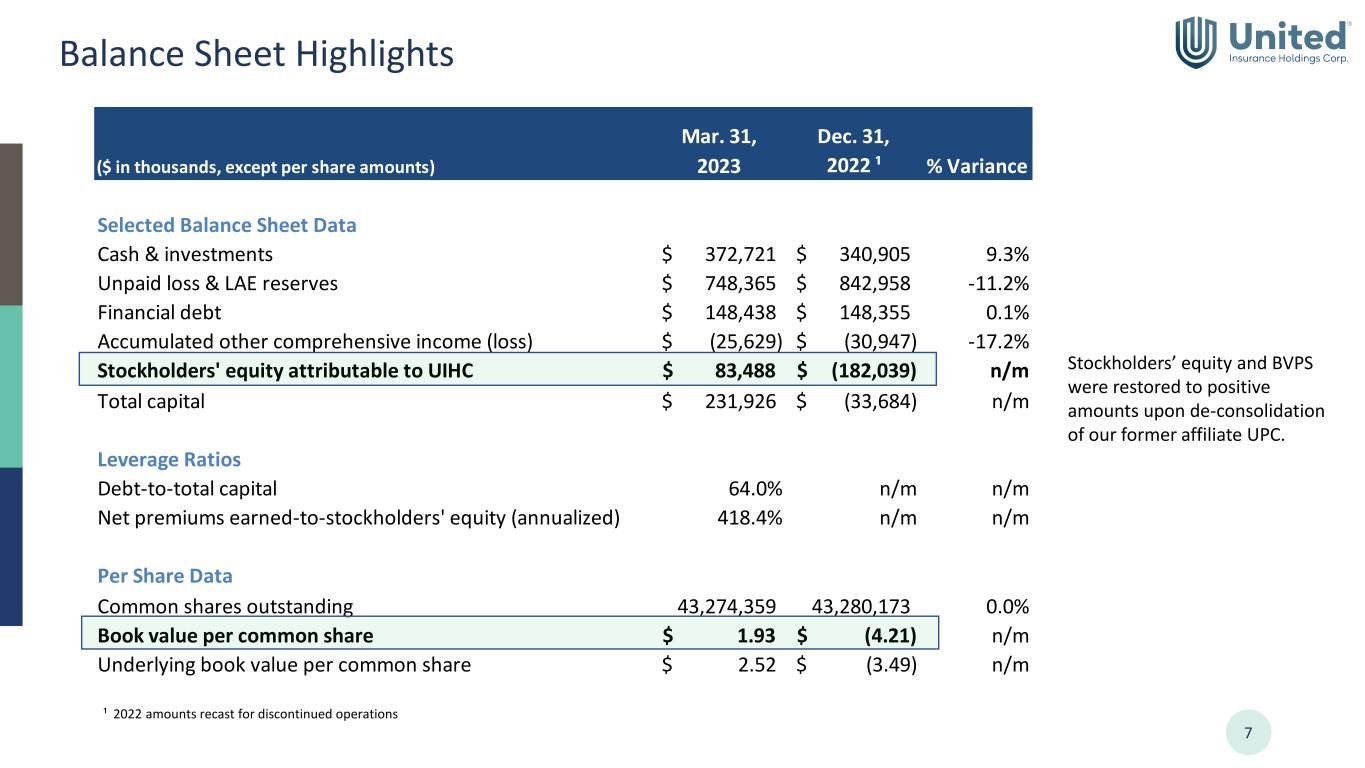The height and width of the screenshot is (768, 1365).
Task: Click the footnote about 2022 amounts recast
Action: (x=250, y=714)
